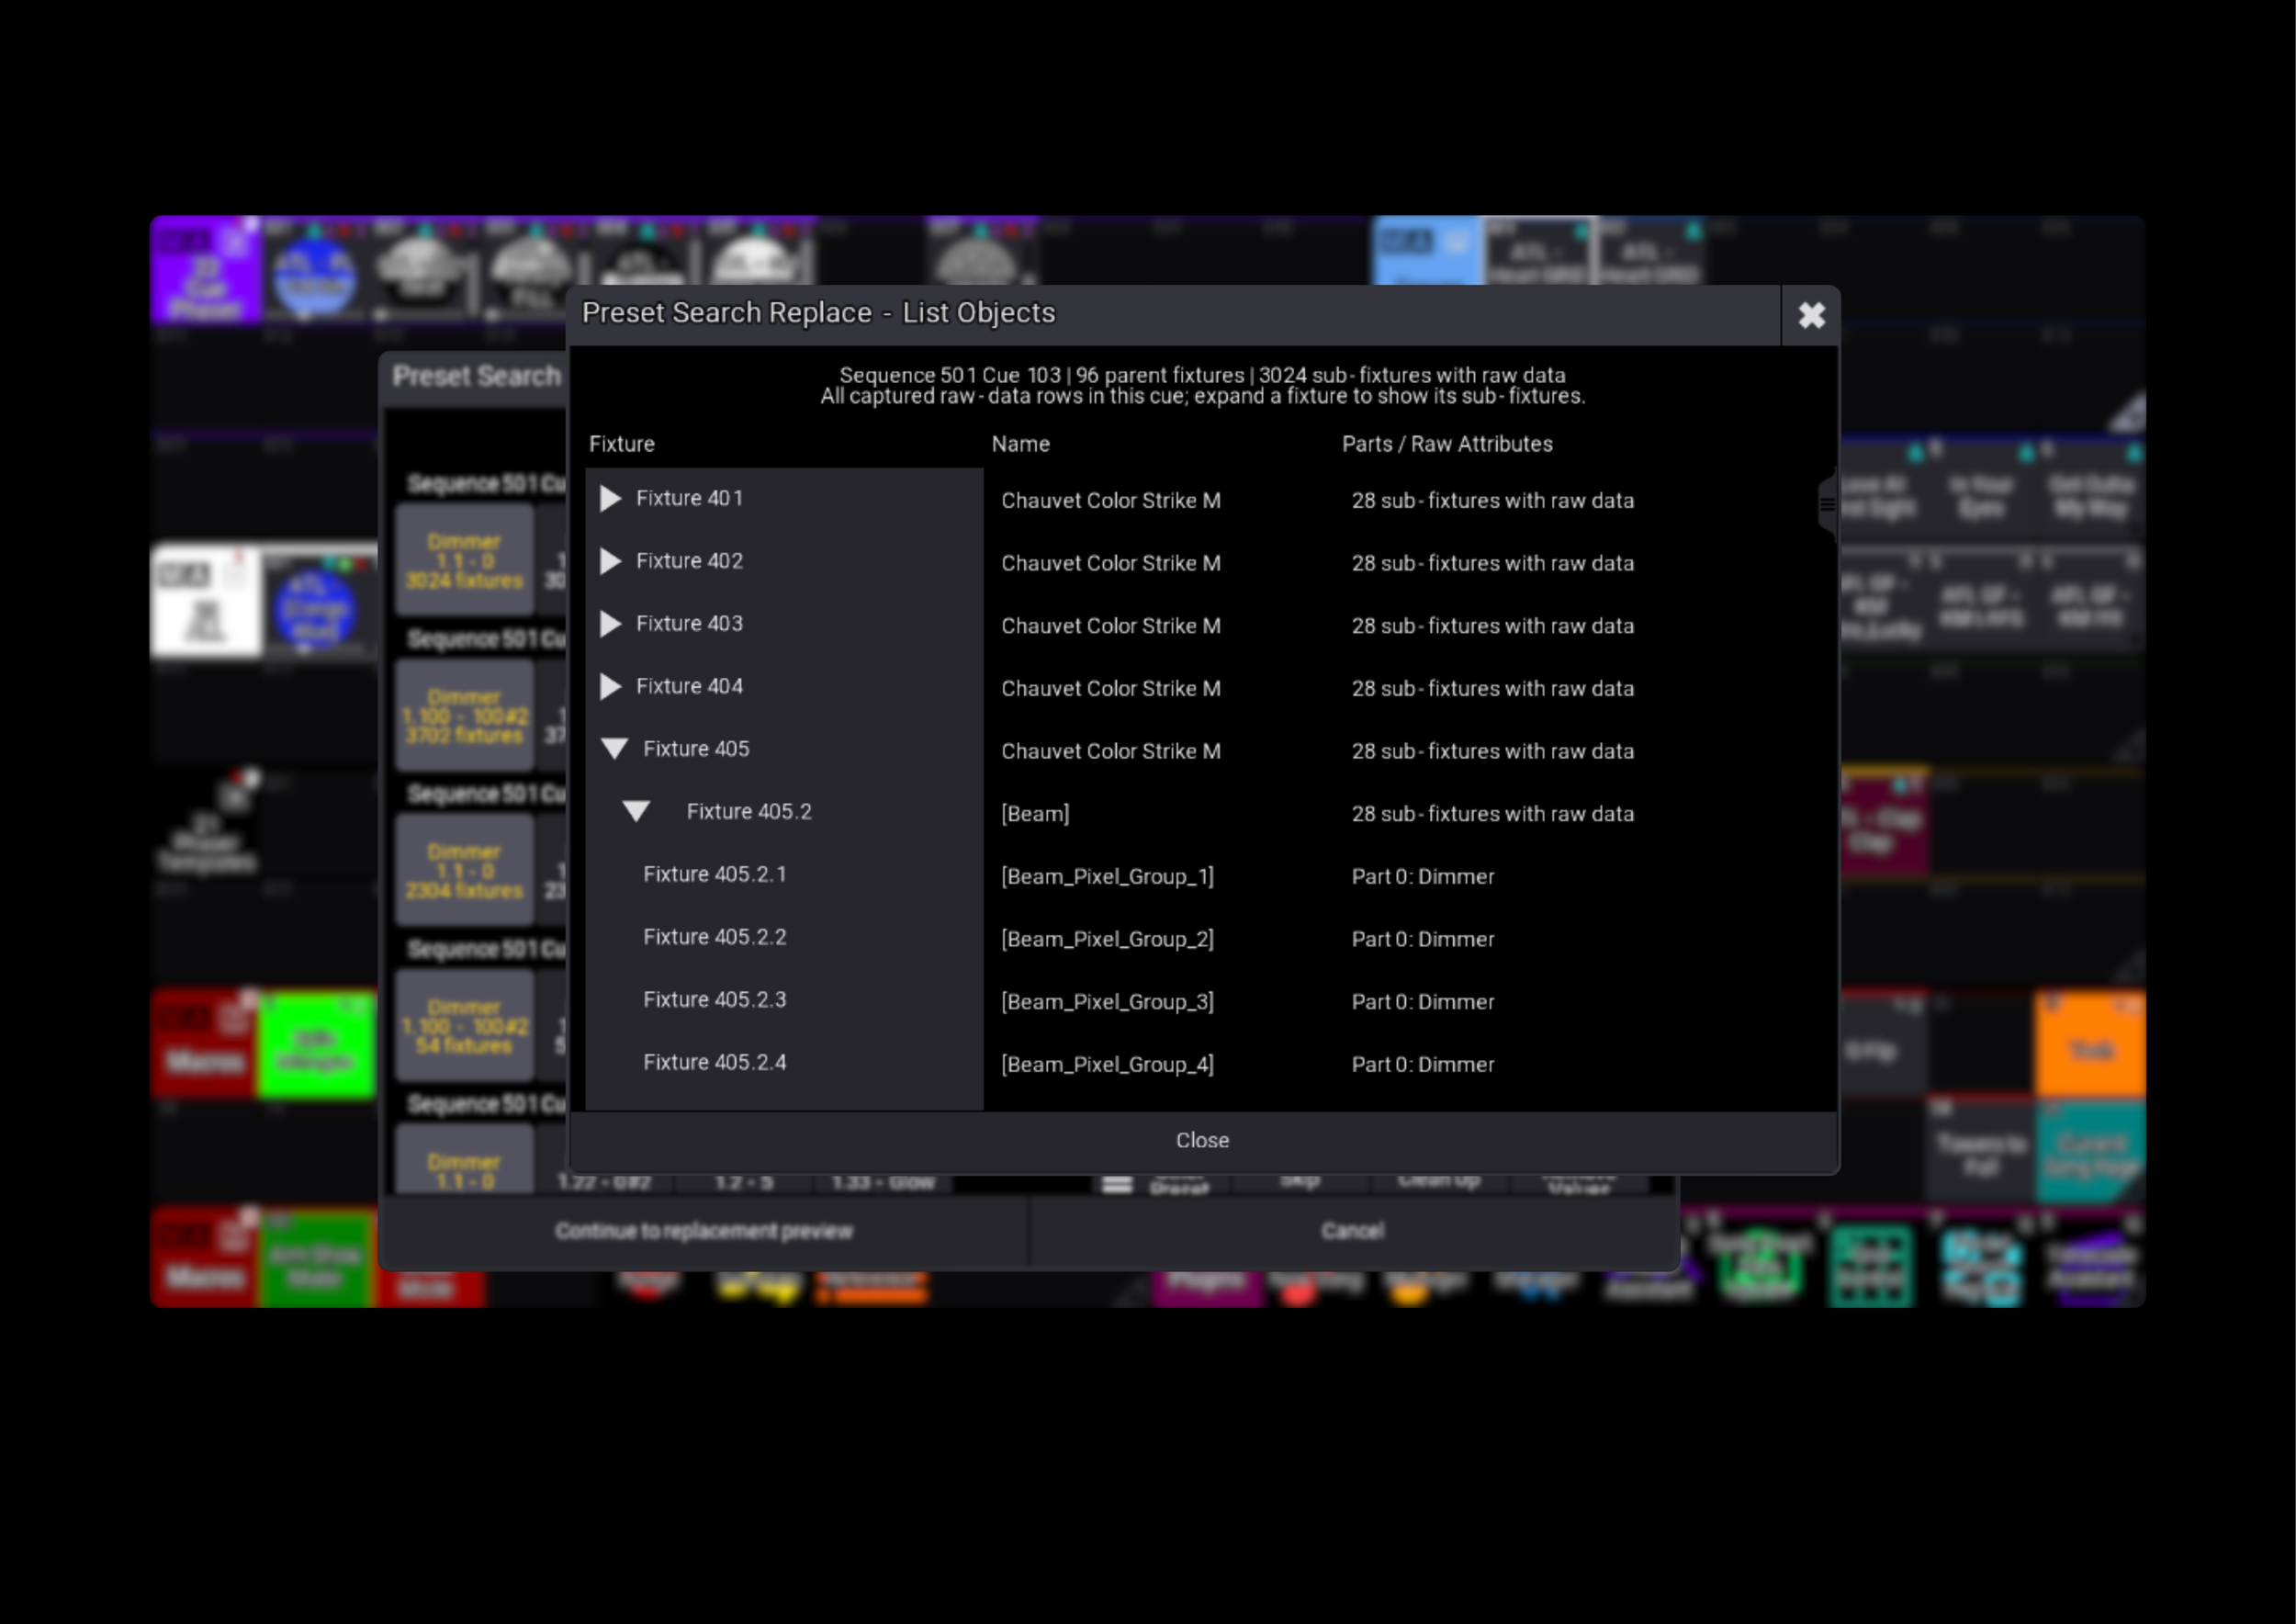The image size is (2296, 1624).
Task: Click Continue to replacement preview
Action: (704, 1231)
